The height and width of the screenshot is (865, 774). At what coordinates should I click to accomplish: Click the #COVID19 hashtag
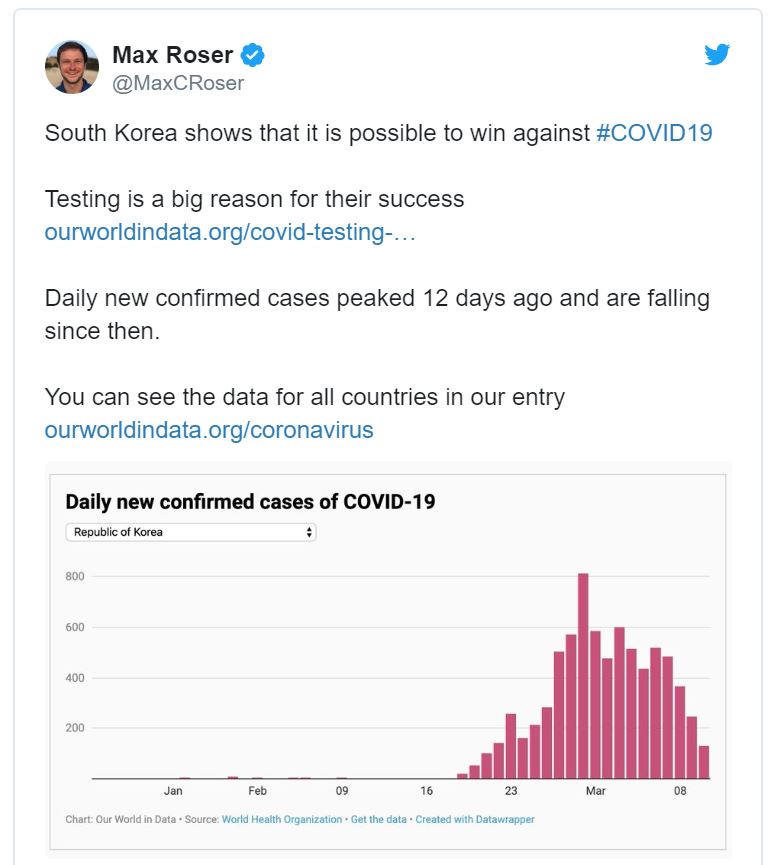[654, 134]
